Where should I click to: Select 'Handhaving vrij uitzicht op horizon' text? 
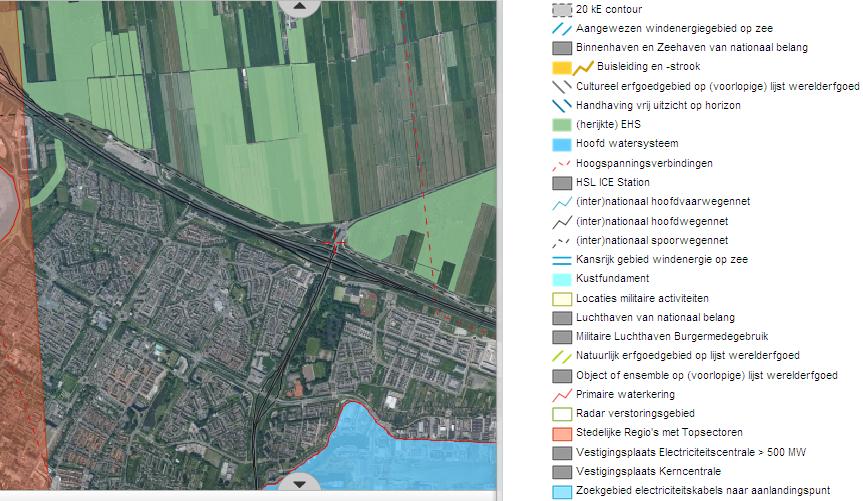click(658, 105)
